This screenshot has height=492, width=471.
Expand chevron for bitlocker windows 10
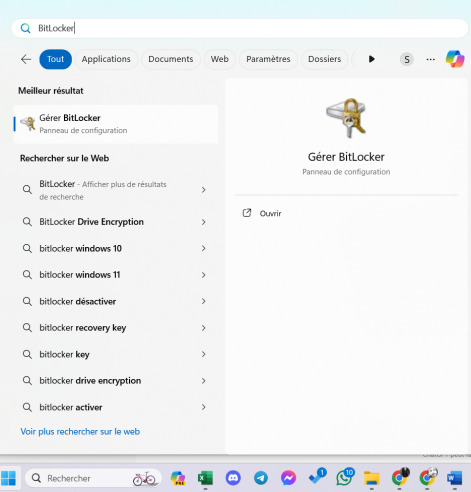[204, 248]
